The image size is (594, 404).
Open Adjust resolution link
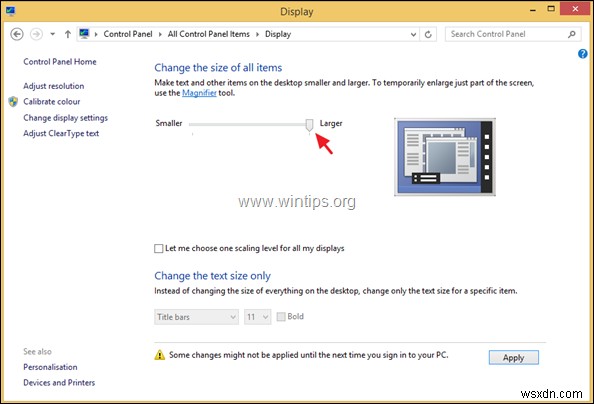54,86
